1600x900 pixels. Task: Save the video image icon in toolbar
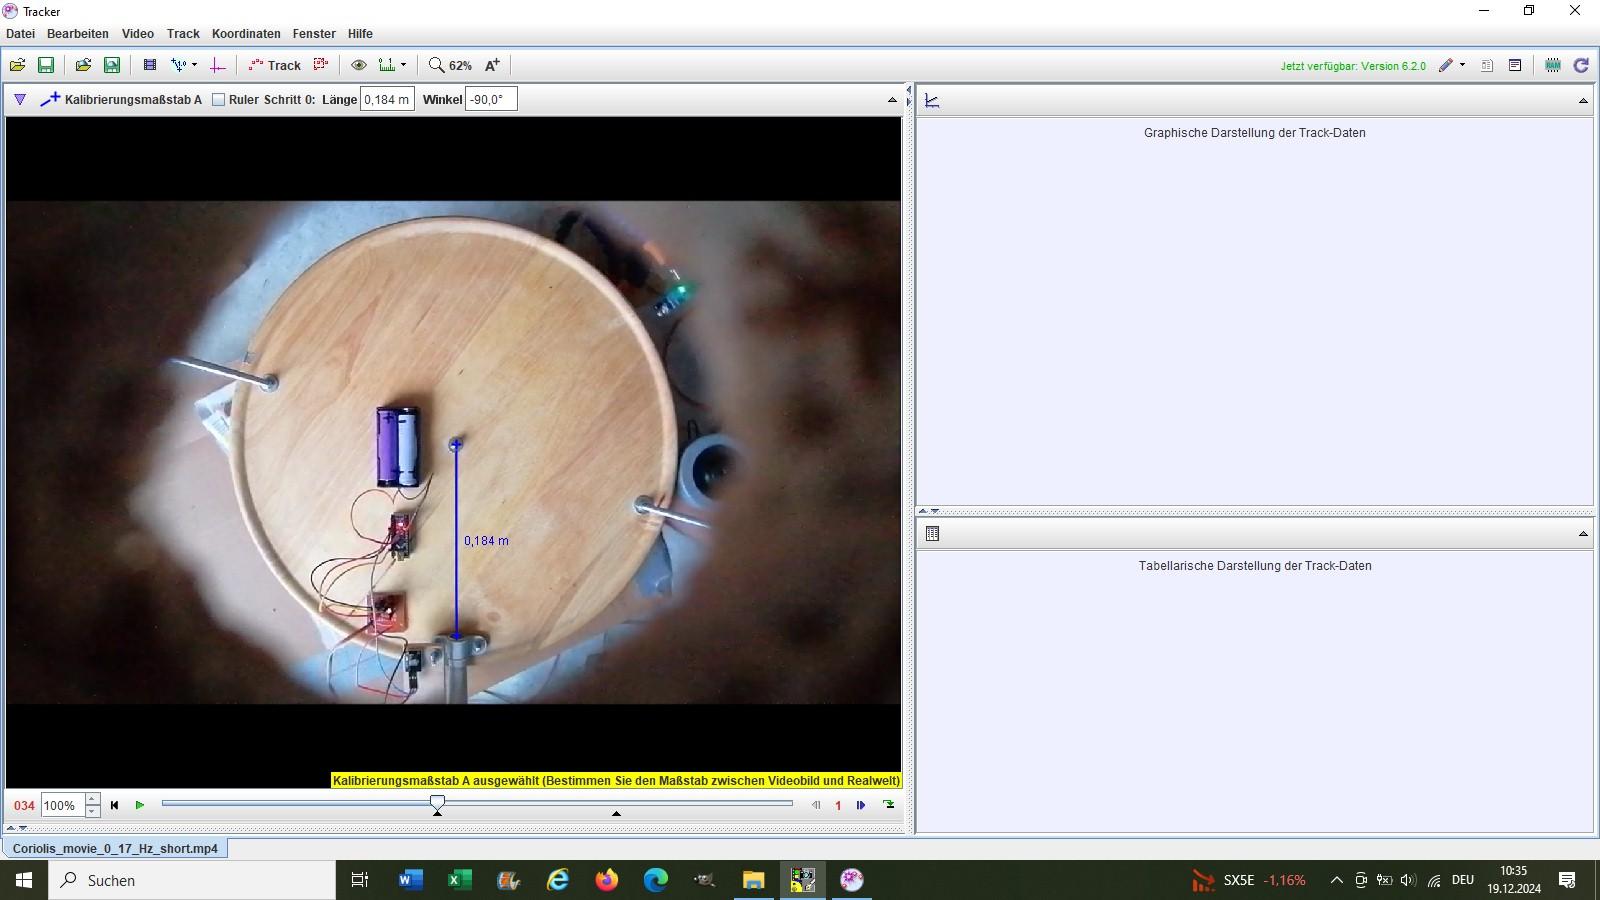click(112, 65)
